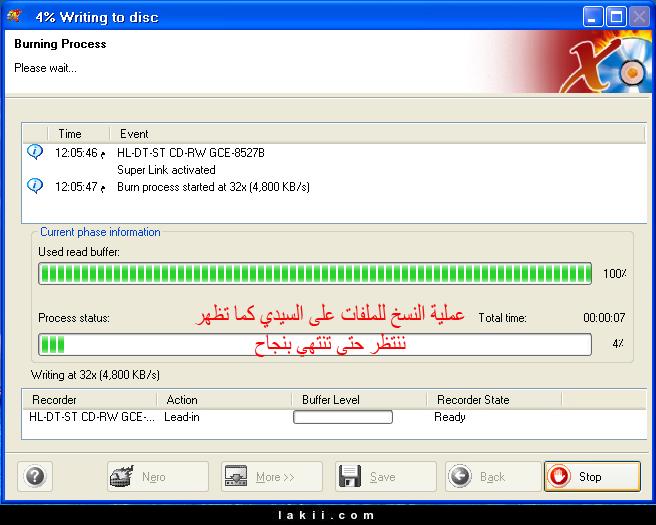Click the back arrow icon
The width and height of the screenshot is (656, 525).
click(460, 476)
